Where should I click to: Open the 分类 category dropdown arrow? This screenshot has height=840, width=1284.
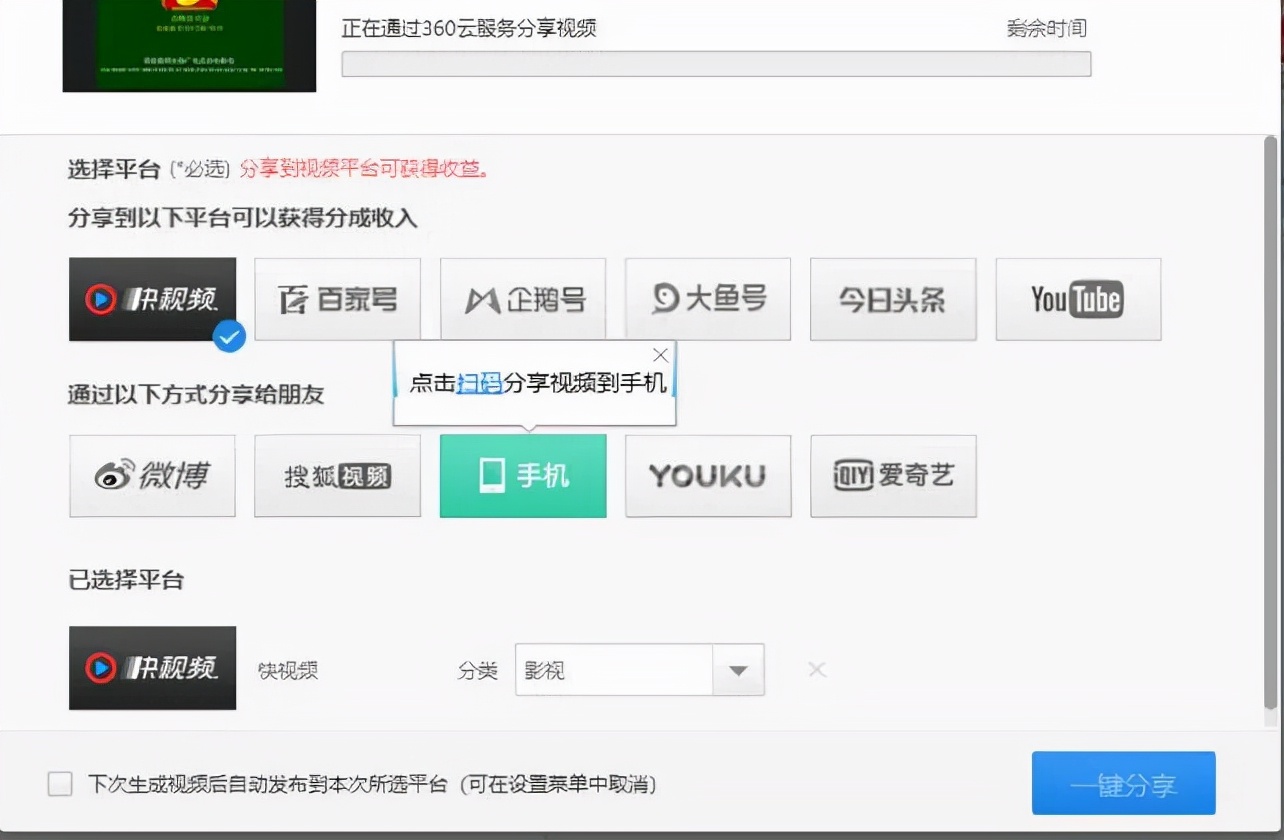738,670
